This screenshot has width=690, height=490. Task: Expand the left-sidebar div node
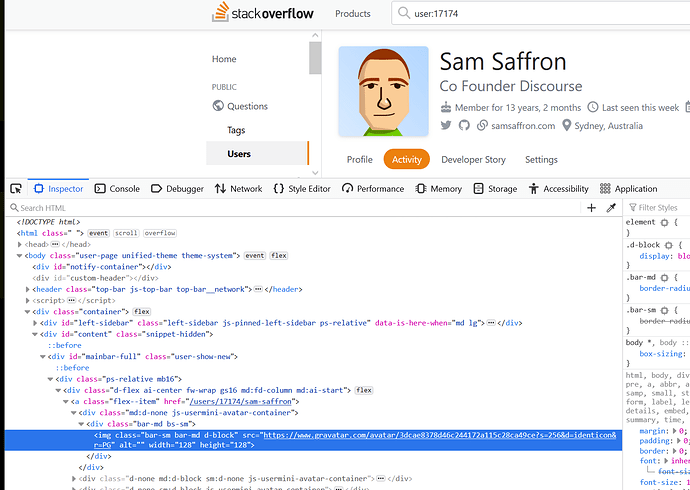pyautogui.click(x=36, y=323)
